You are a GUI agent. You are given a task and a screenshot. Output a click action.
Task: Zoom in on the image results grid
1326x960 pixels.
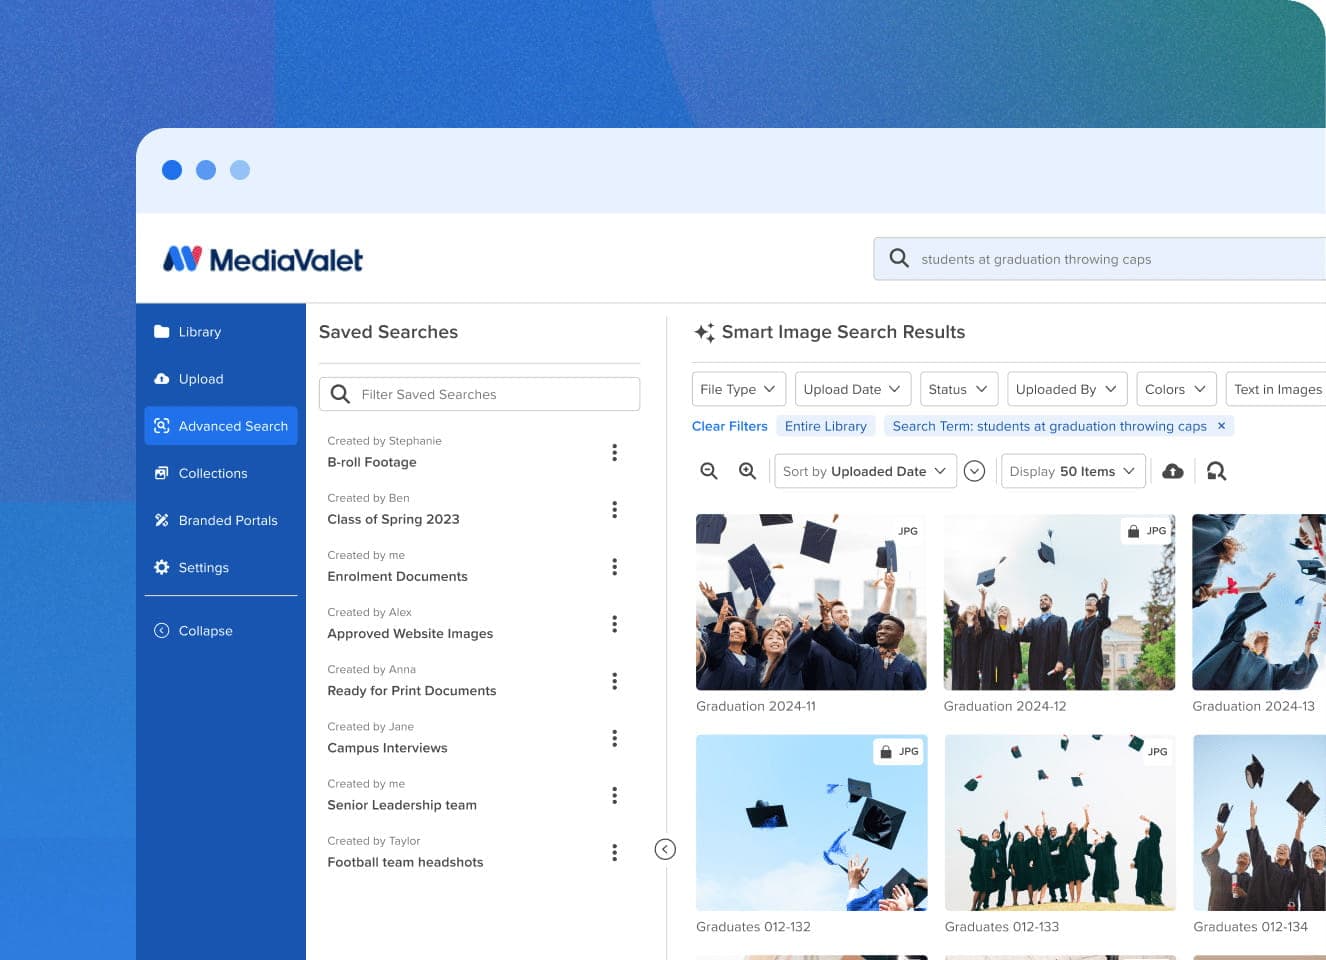click(x=747, y=470)
